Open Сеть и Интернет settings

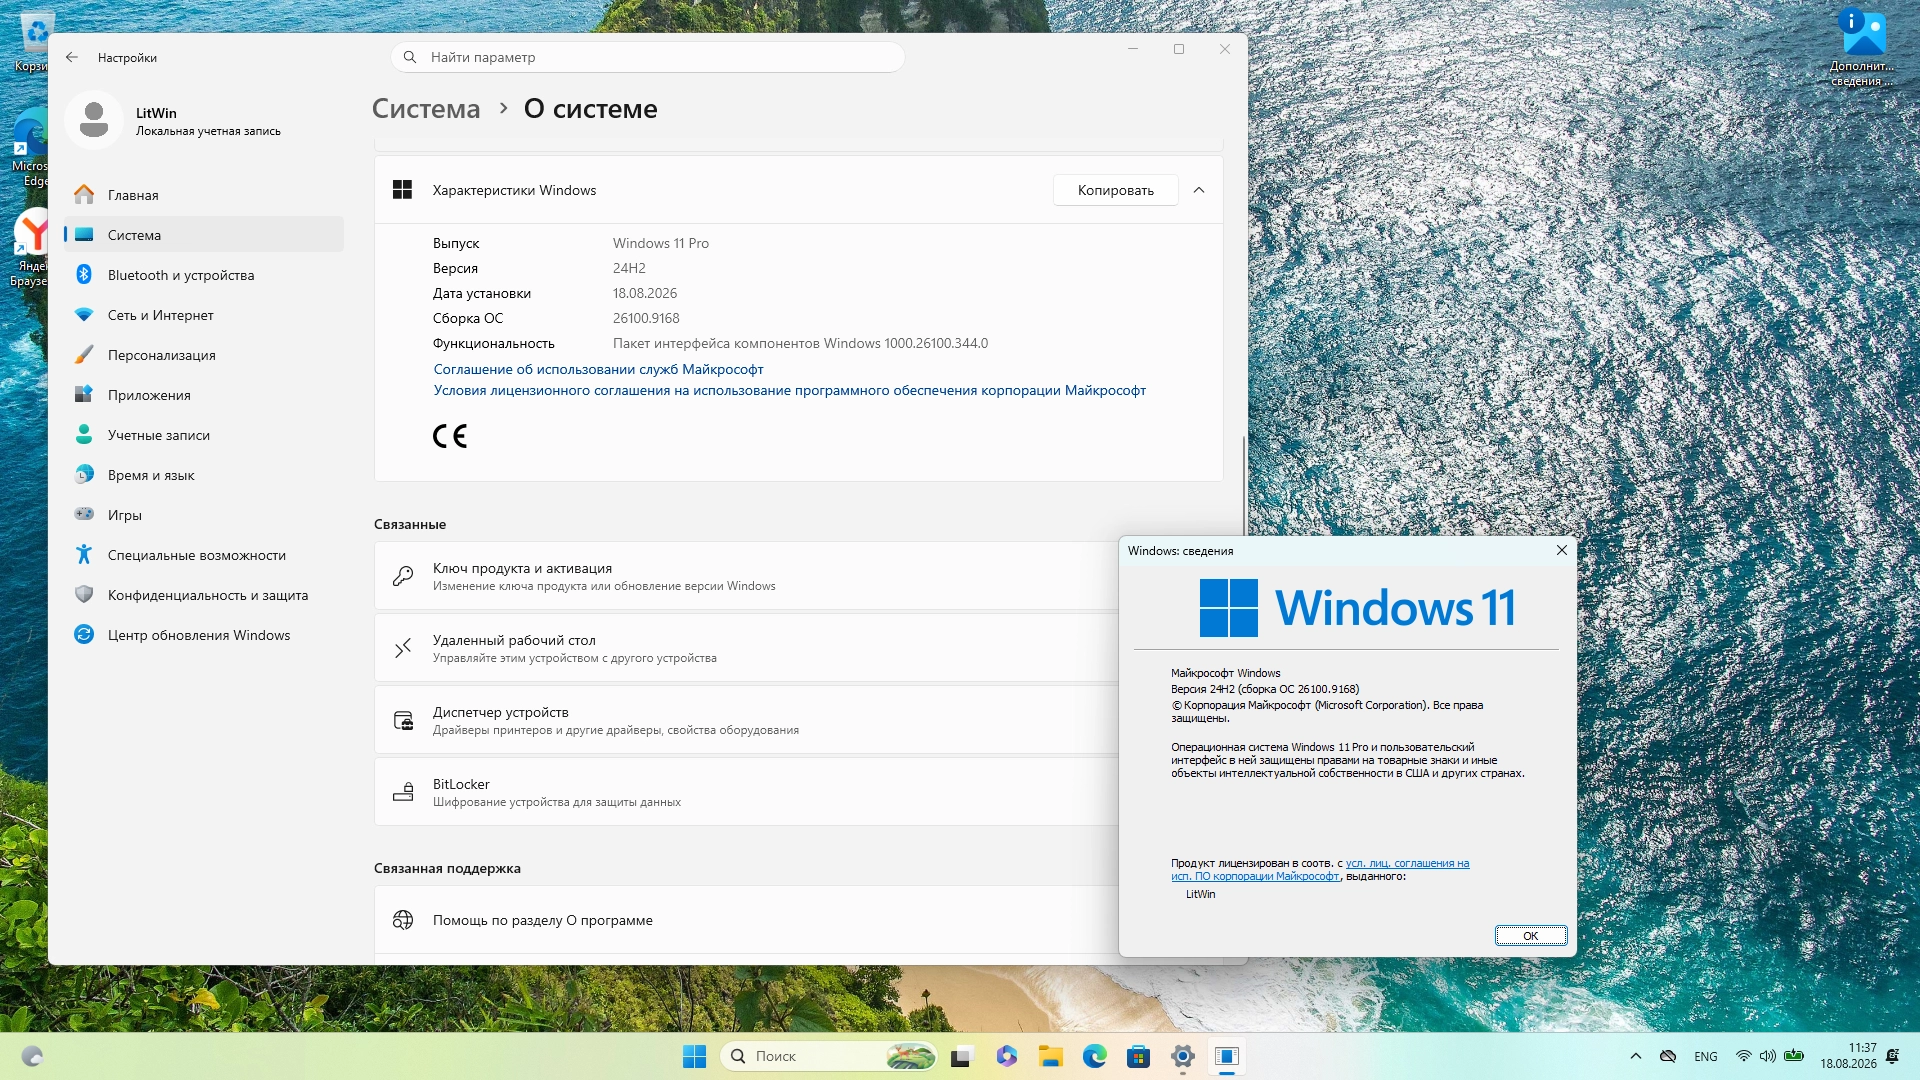tap(204, 315)
